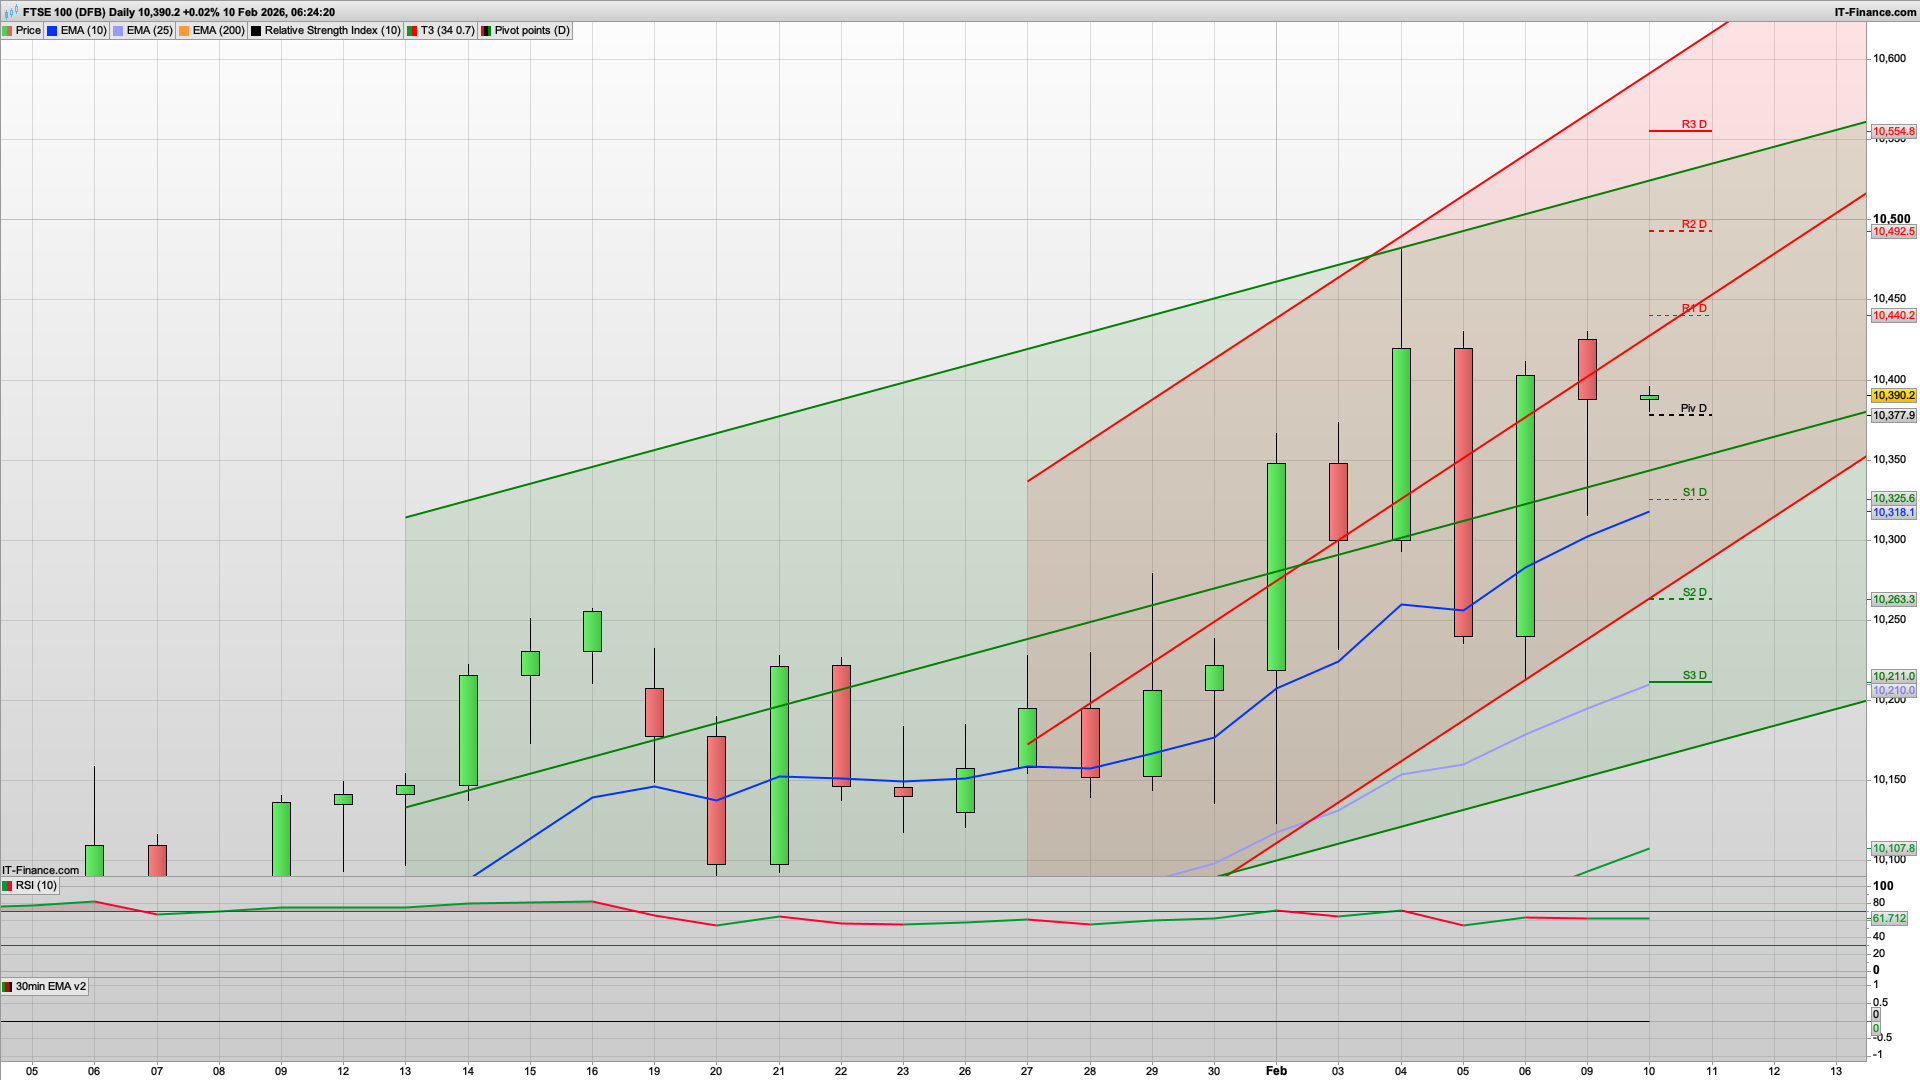Click the candlestick icon in the title bar
Screen dimensions: 1920x1080
pos(12,12)
